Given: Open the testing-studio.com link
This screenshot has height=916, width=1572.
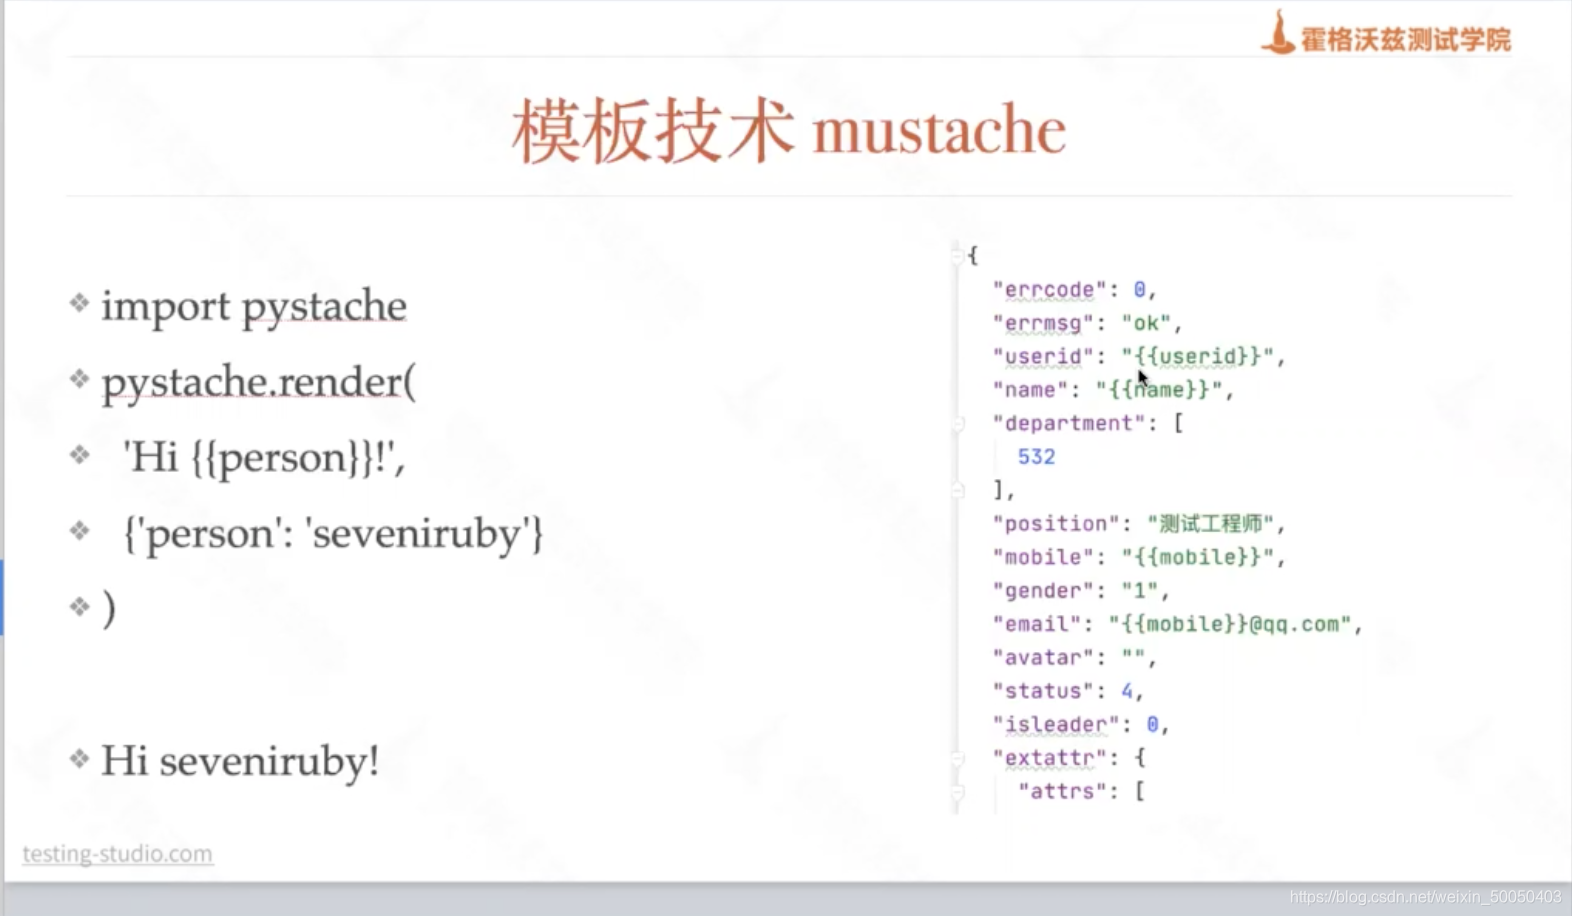Looking at the screenshot, I should (x=118, y=854).
